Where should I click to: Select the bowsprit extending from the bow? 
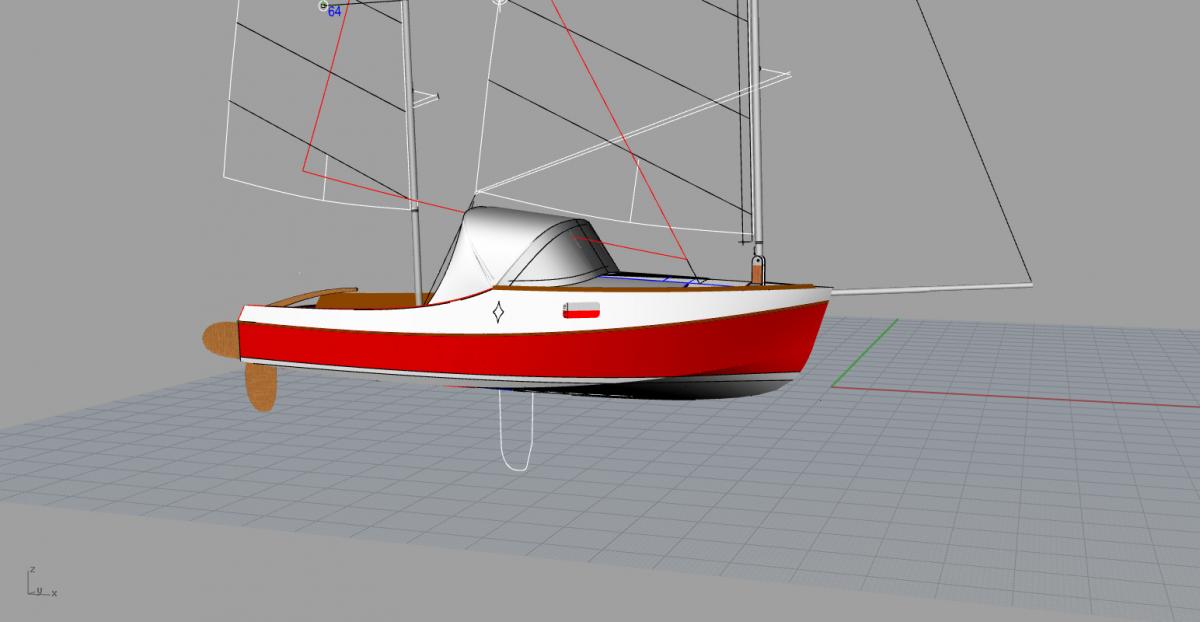coord(930,288)
